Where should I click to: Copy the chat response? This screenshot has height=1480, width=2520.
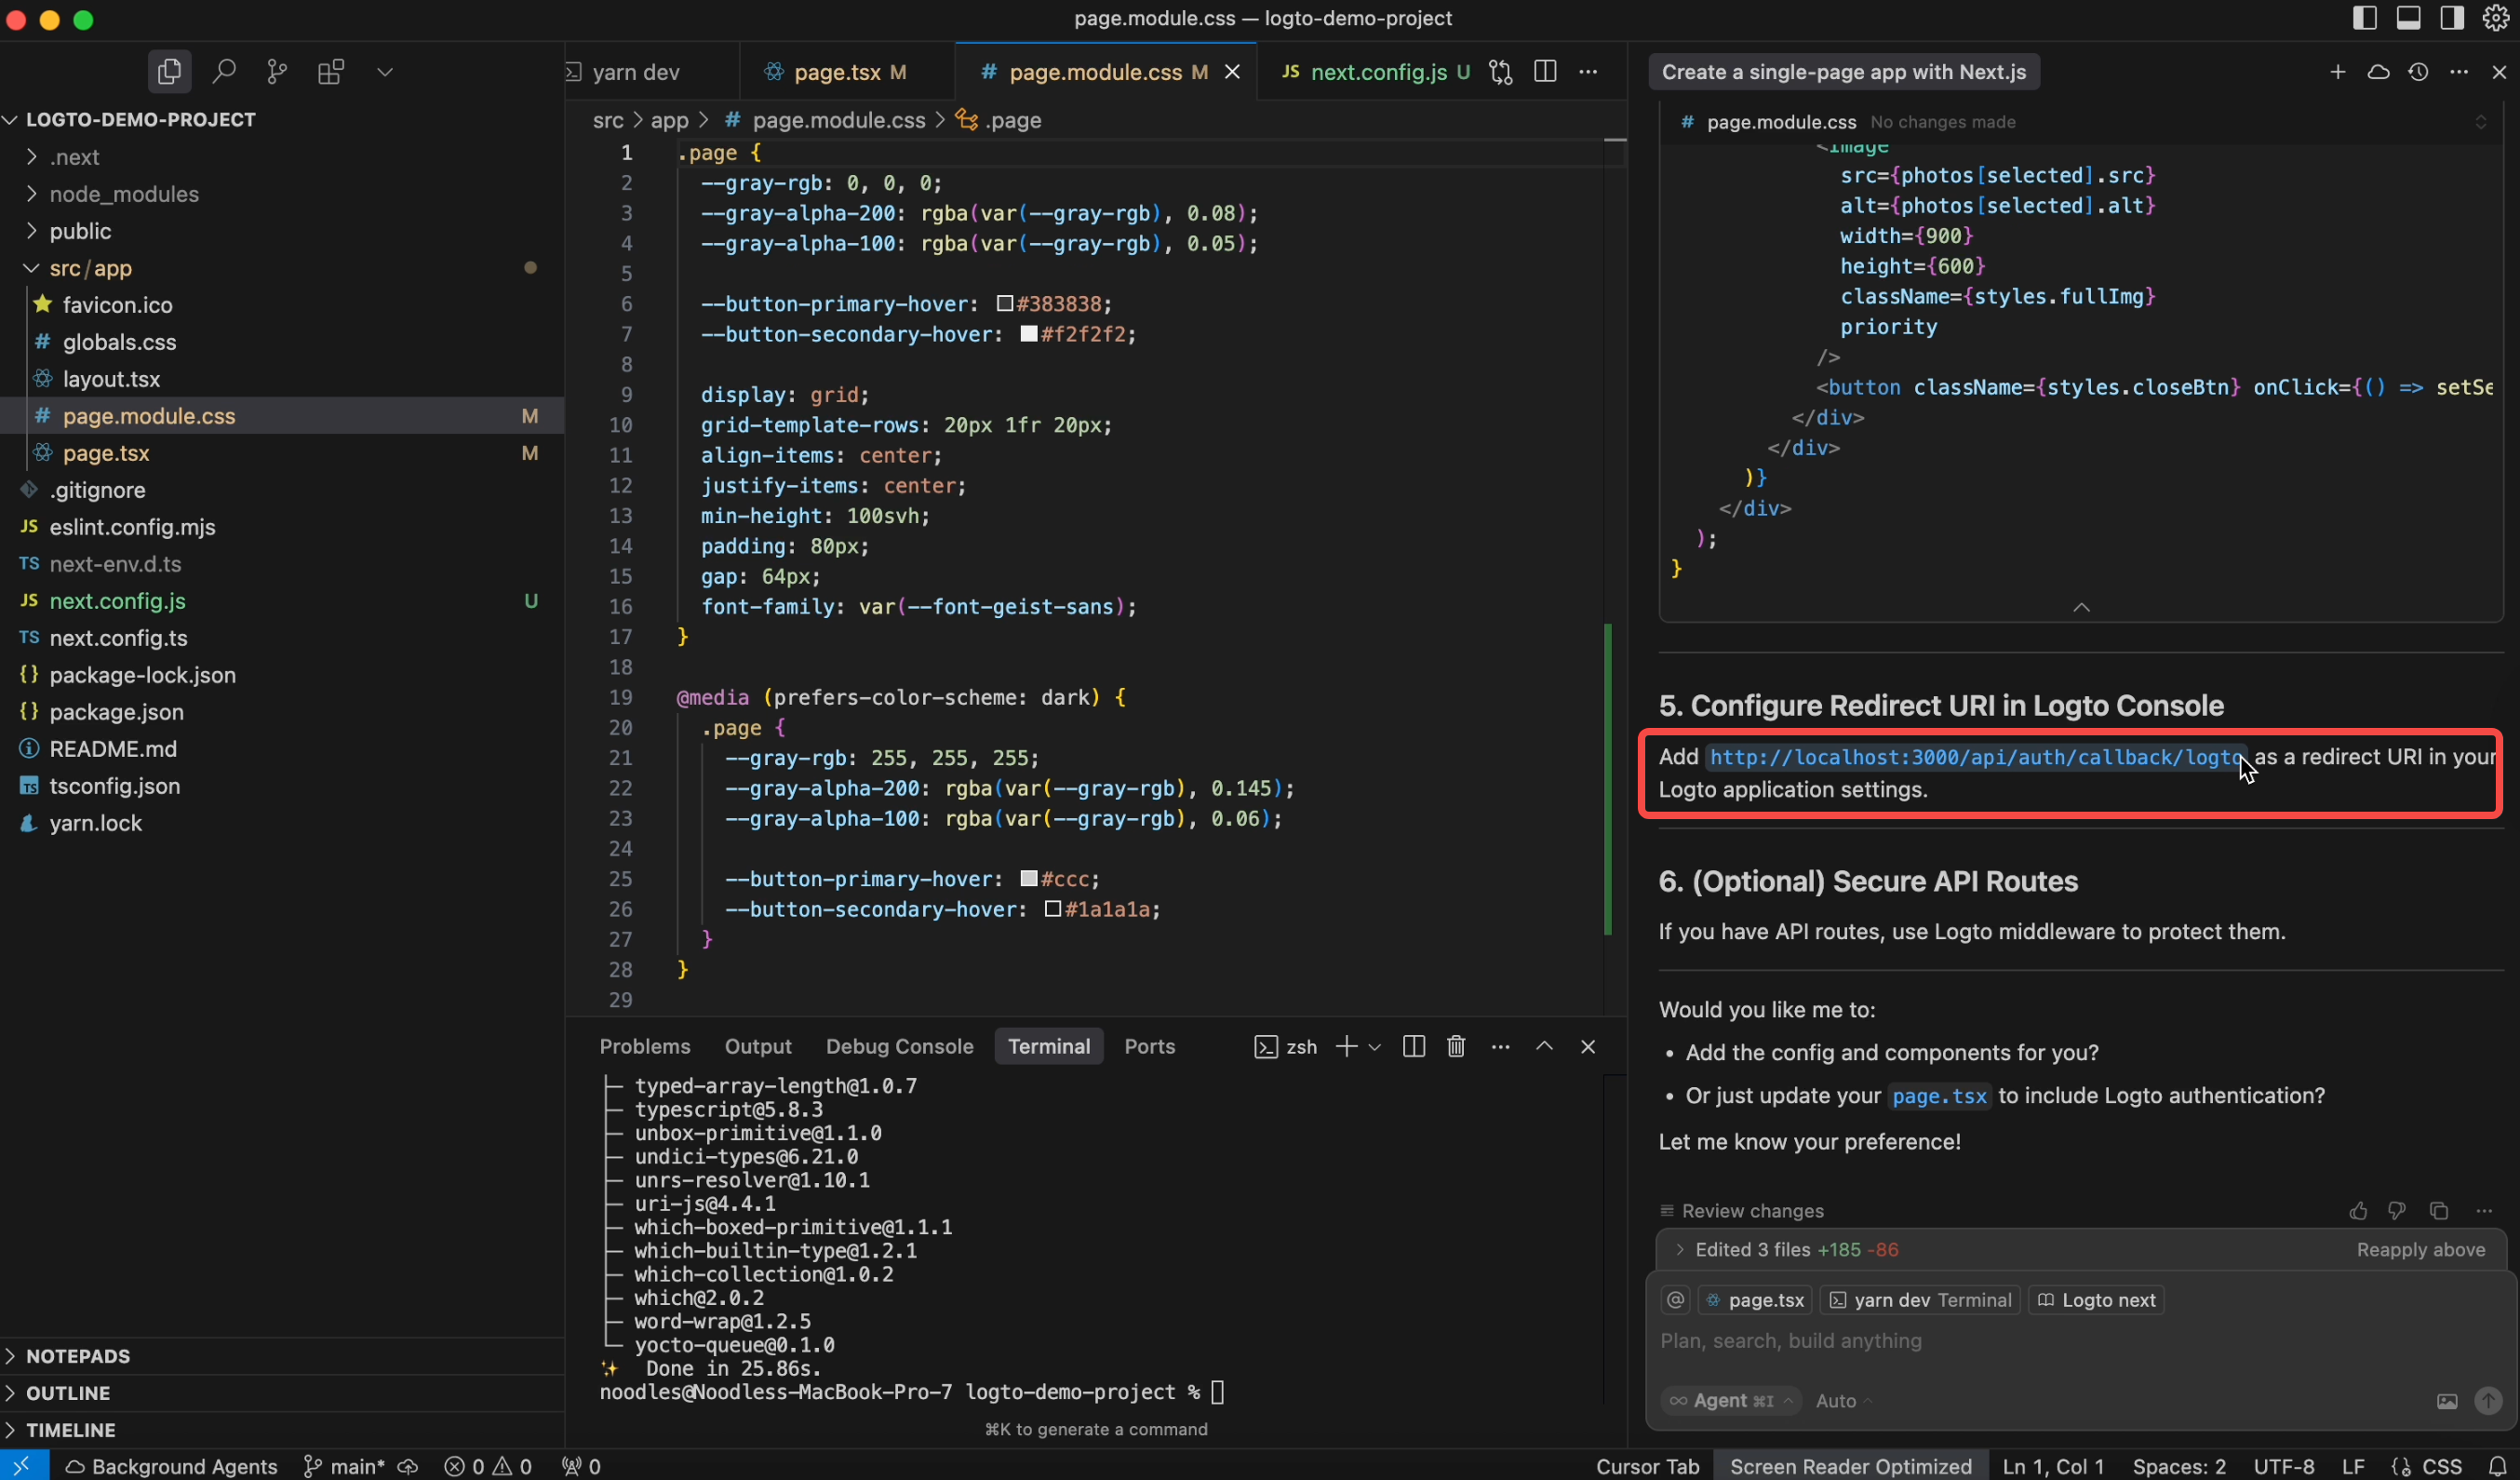pos(2439,1211)
